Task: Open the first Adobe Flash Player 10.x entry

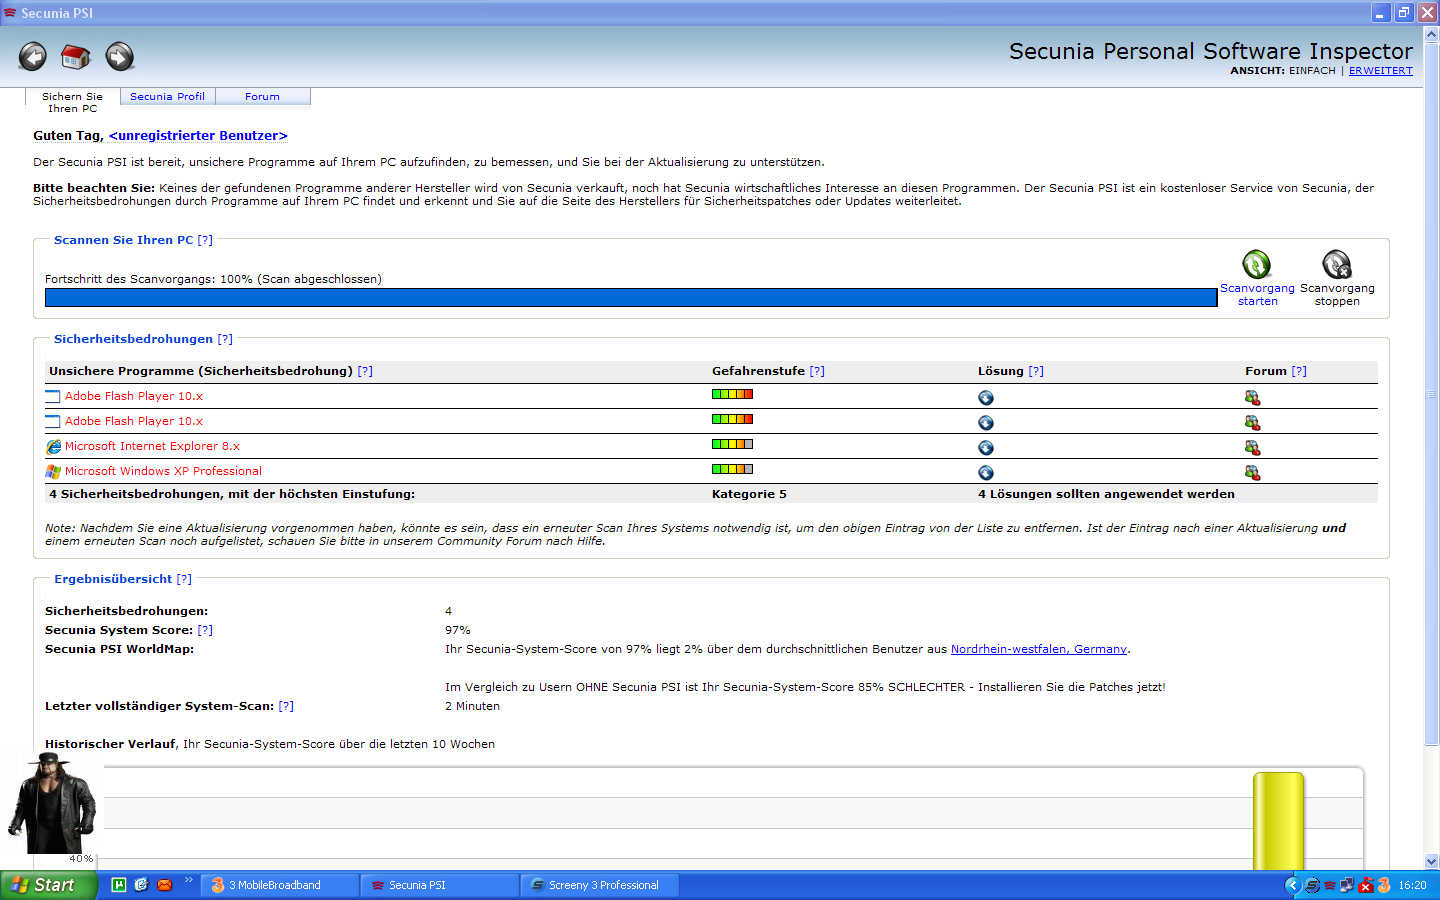Action: pos(134,396)
